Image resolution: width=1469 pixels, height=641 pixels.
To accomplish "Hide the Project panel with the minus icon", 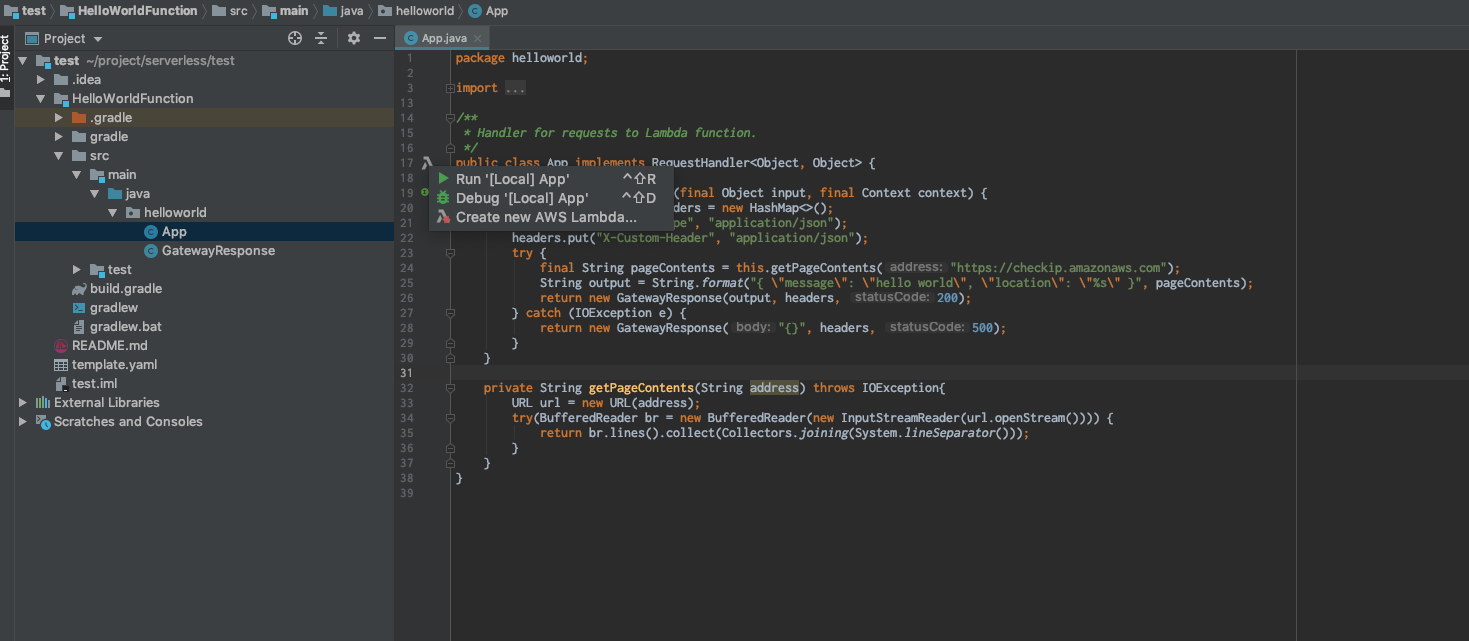I will [380, 38].
